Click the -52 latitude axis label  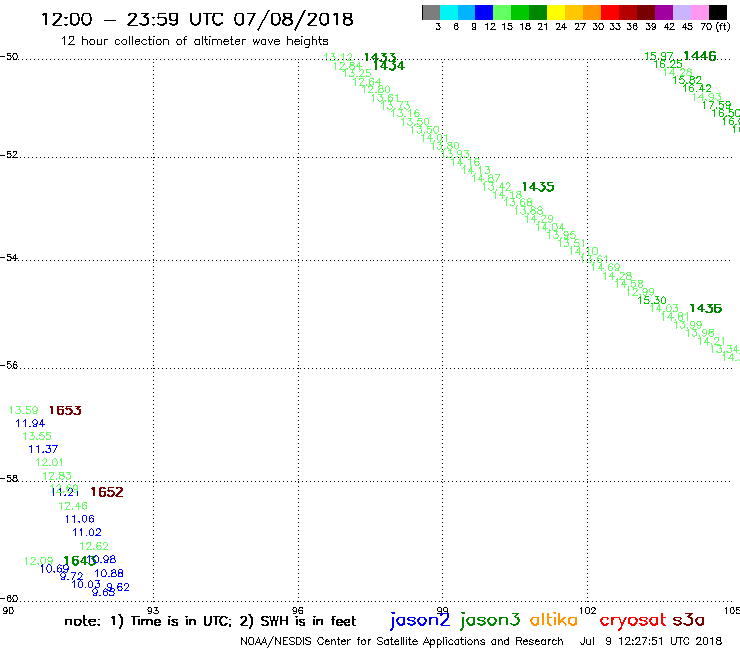point(9,155)
